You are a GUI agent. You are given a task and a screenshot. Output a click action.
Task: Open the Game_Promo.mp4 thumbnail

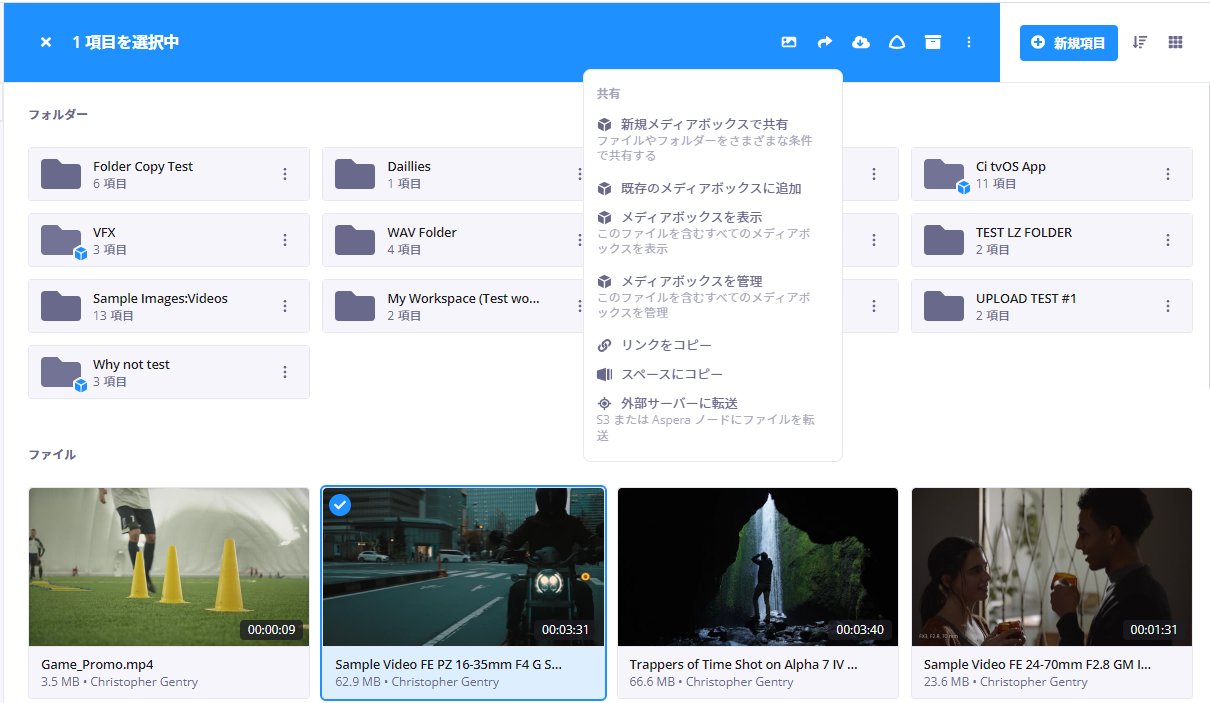point(169,567)
